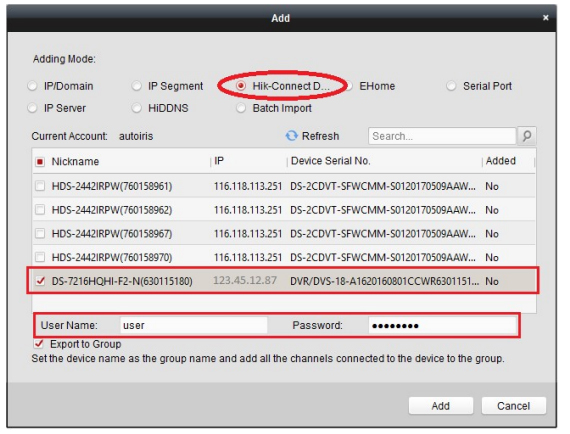The height and width of the screenshot is (434, 570).
Task: Select the IP Server adding mode
Action: coord(32,108)
